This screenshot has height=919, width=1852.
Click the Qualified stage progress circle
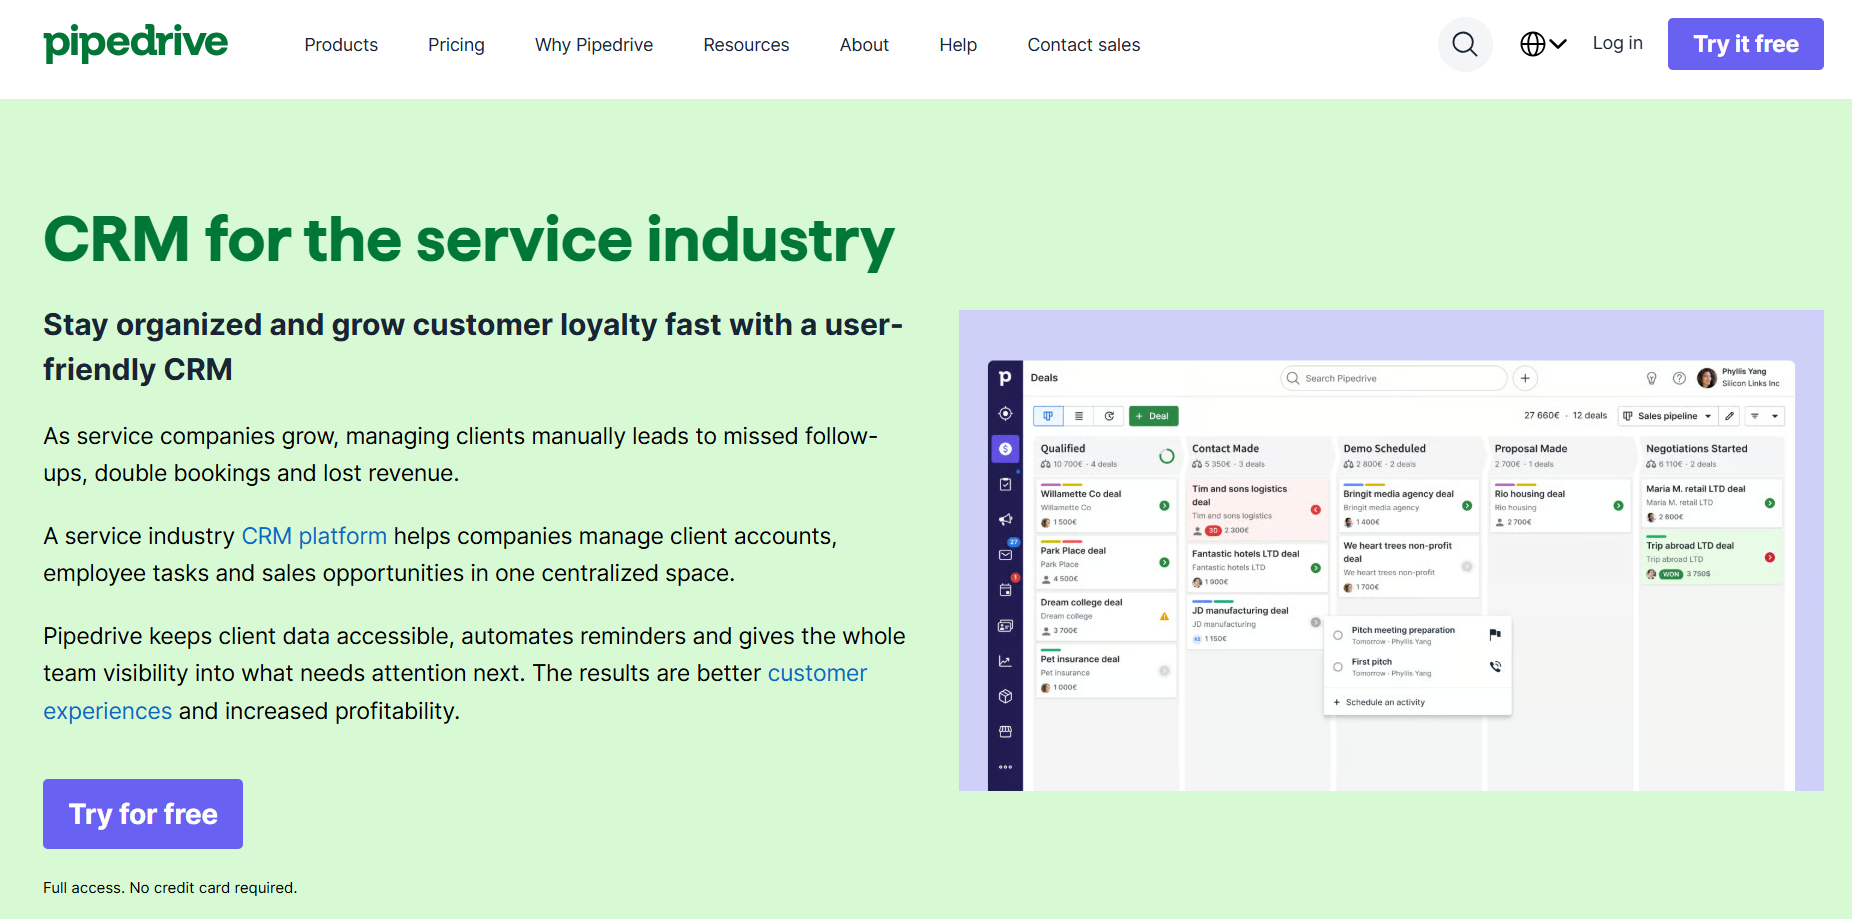pyautogui.click(x=1166, y=456)
